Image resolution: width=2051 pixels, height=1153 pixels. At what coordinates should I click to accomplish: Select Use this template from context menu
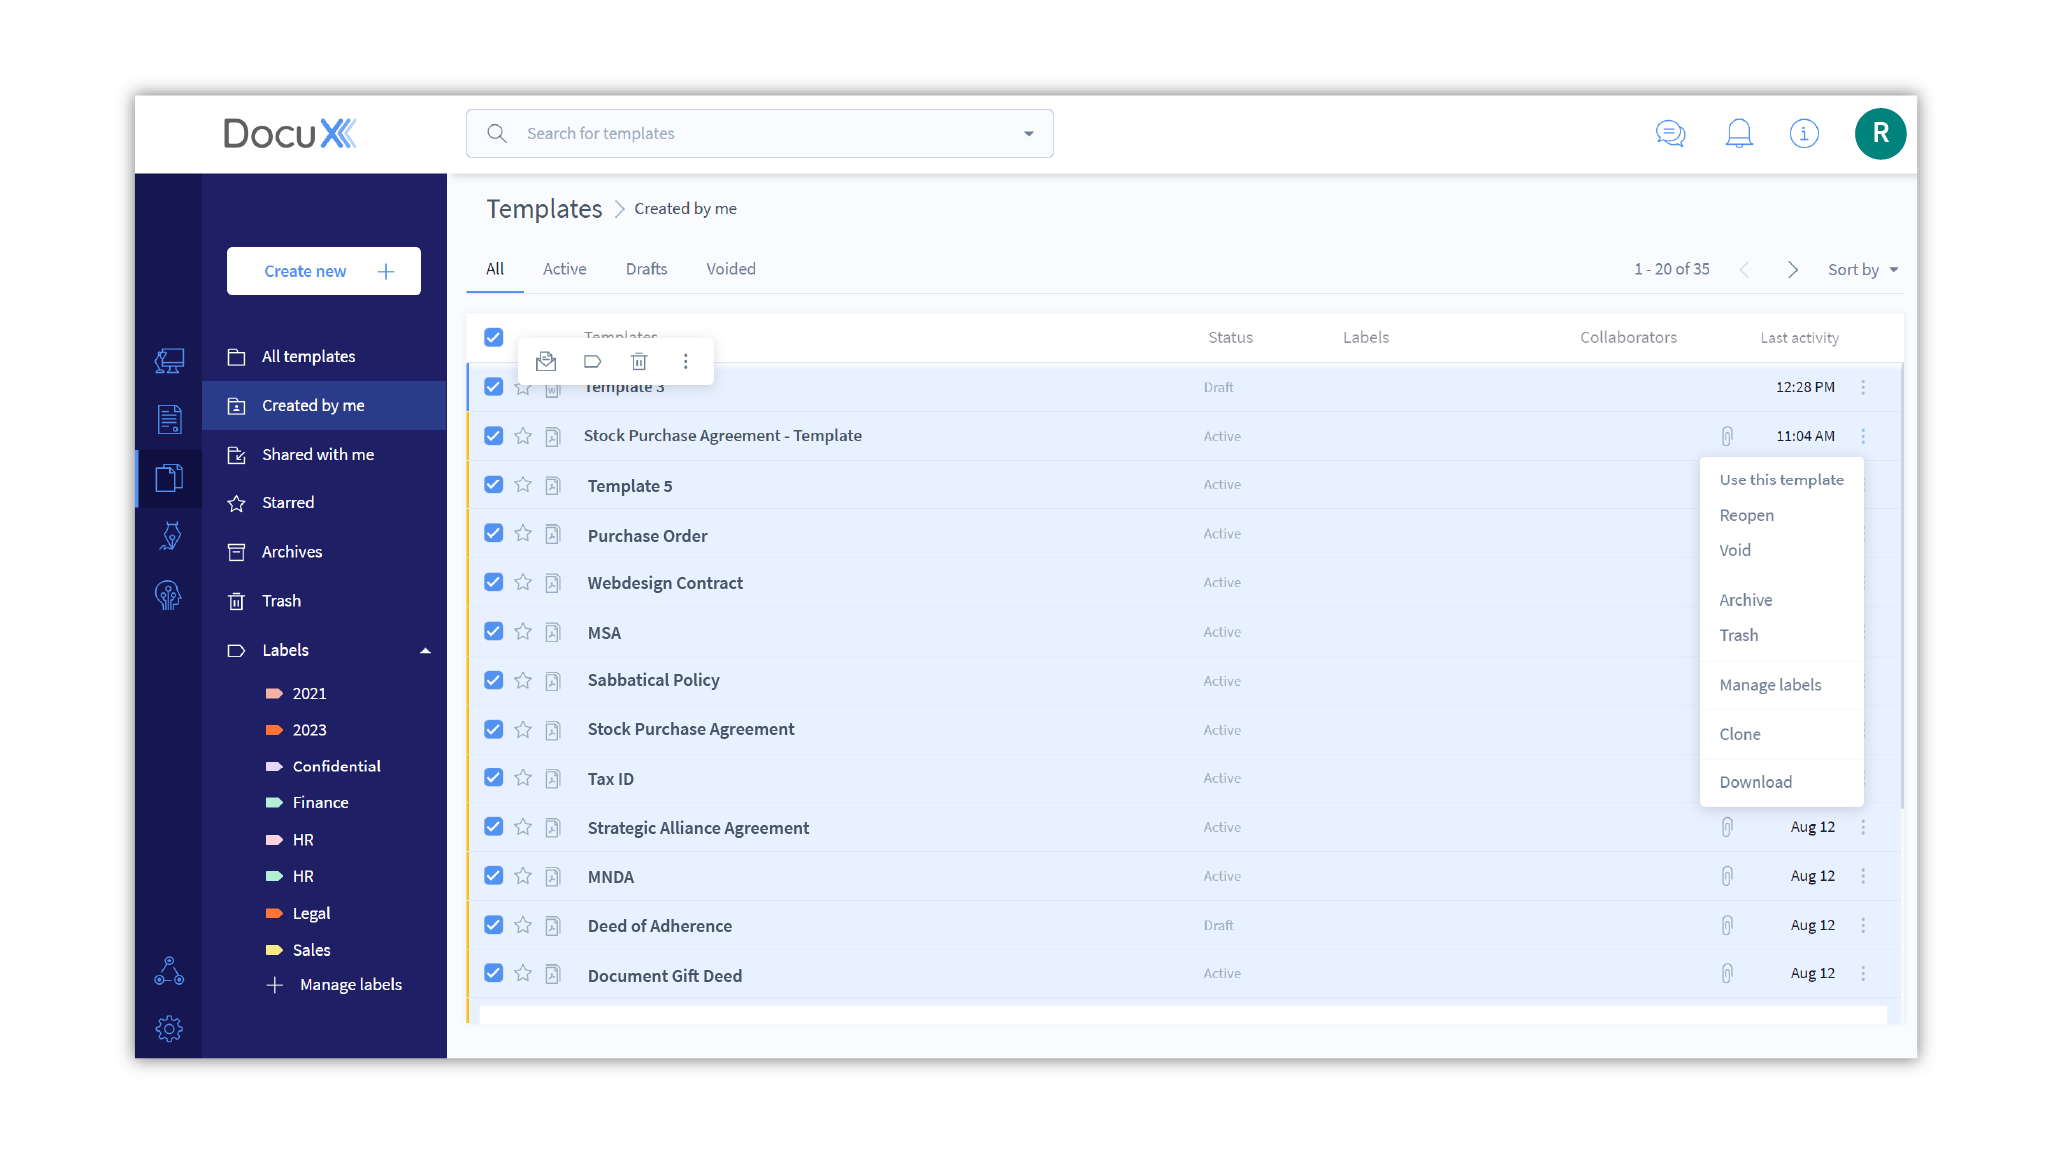tap(1782, 480)
